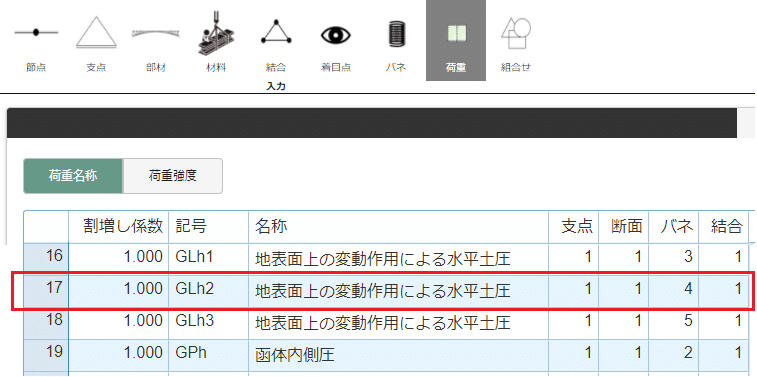757x377 pixels.
Task: Select row number 19 header
Action: [x=46, y=355]
